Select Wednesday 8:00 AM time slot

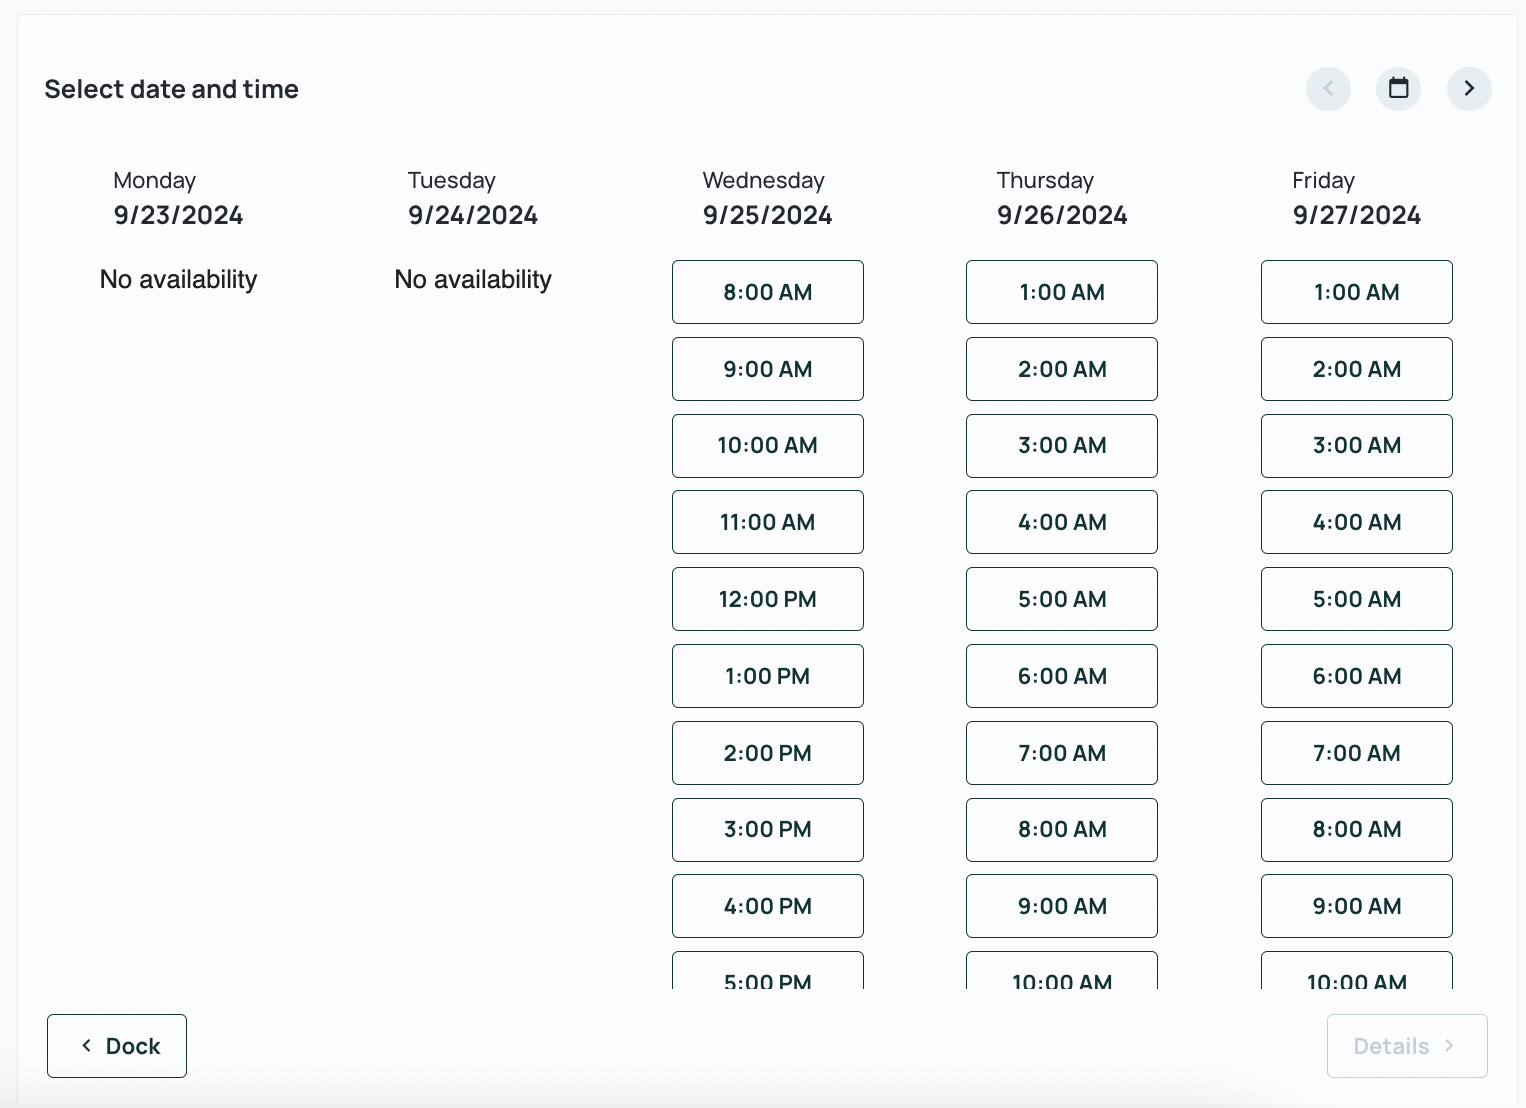tap(767, 292)
